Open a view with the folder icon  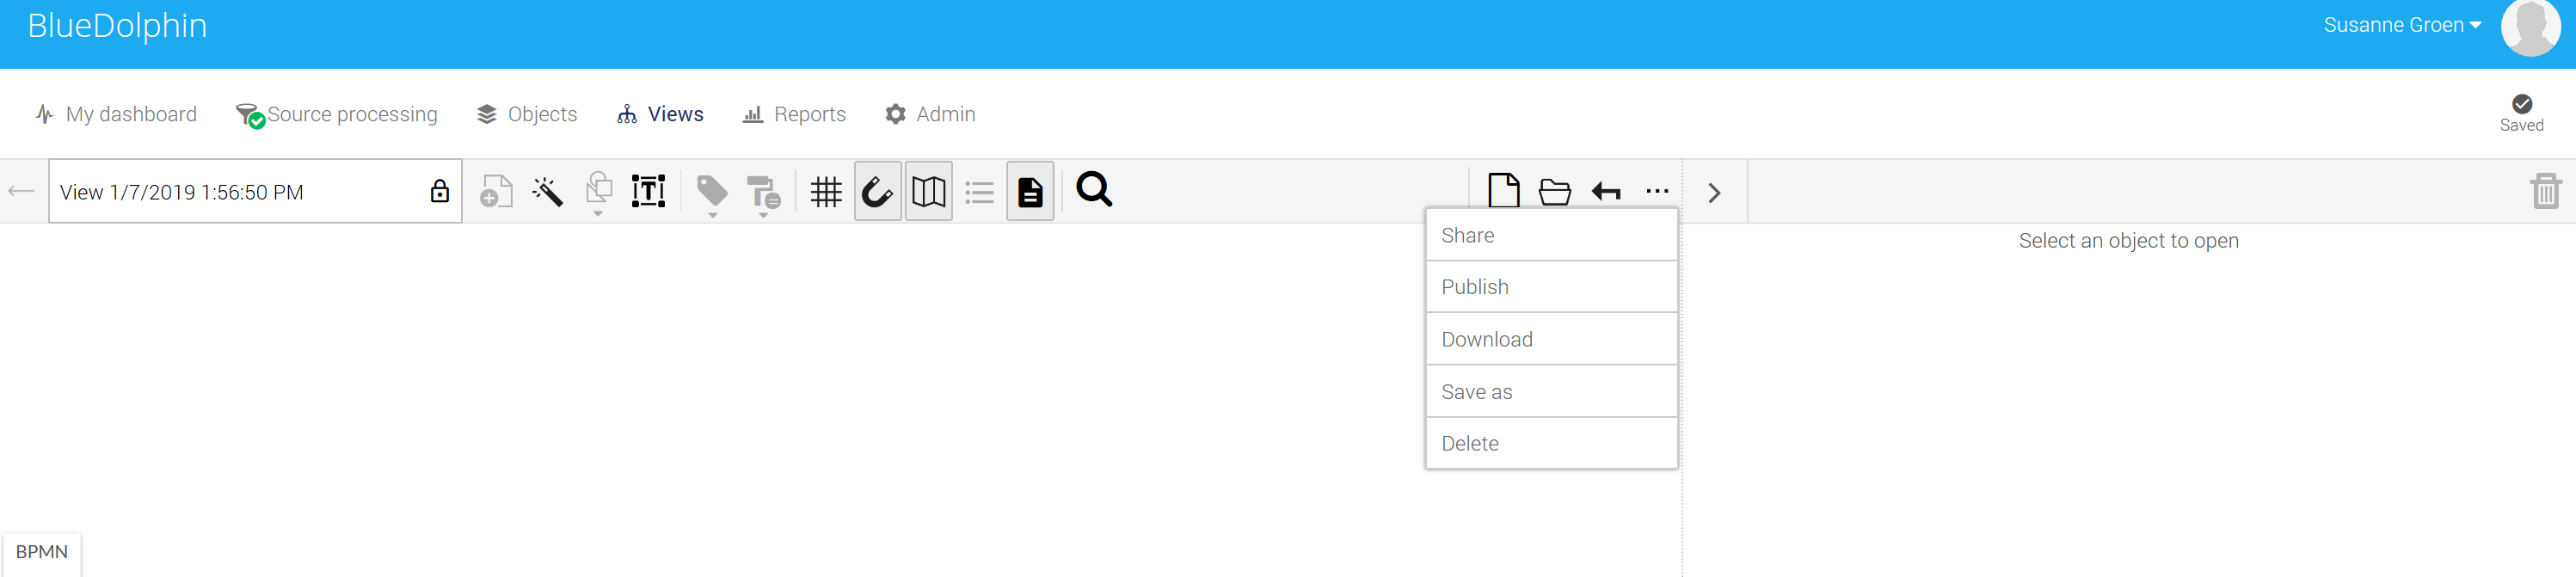point(1555,191)
